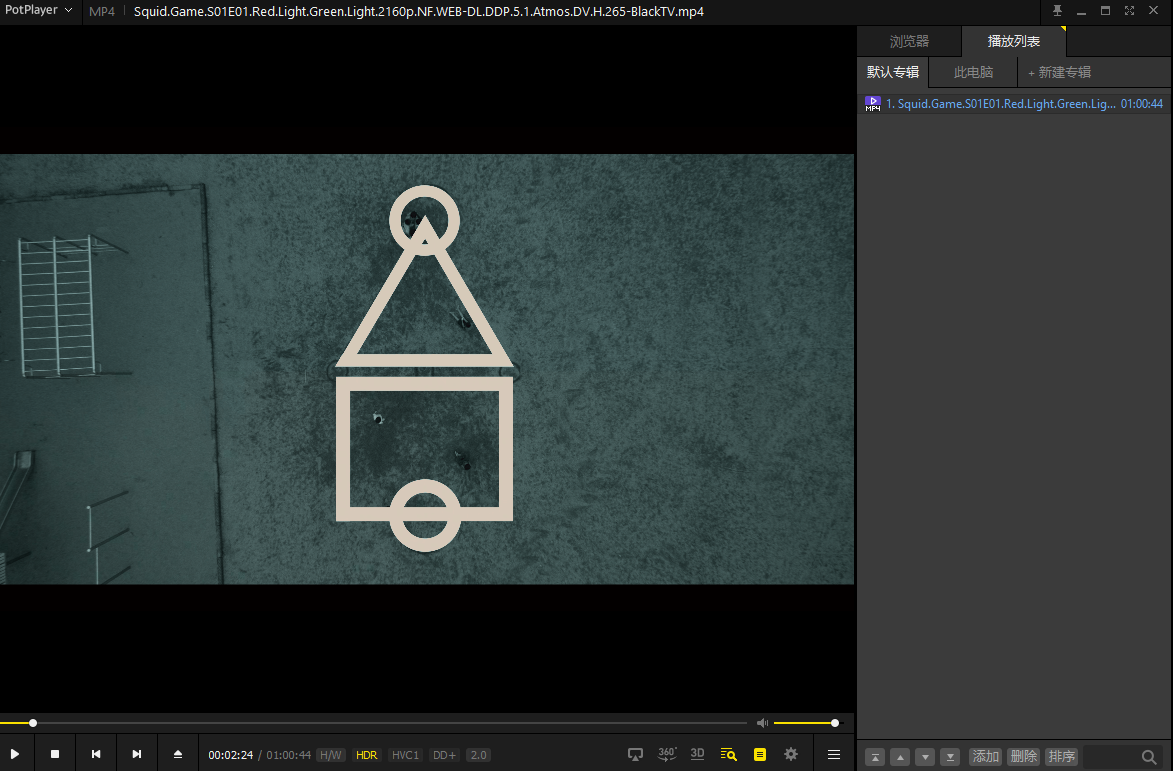Screen dimensions: 1173x771
Task: Click the playlist search magnifier icon
Action: point(1149,757)
